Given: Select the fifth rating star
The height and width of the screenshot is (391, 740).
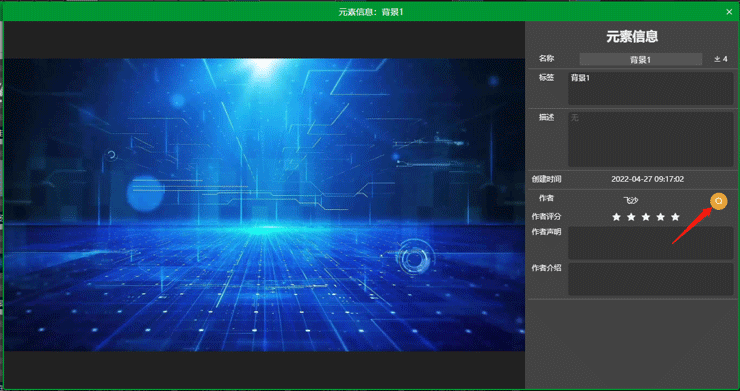Looking at the screenshot, I should [675, 217].
